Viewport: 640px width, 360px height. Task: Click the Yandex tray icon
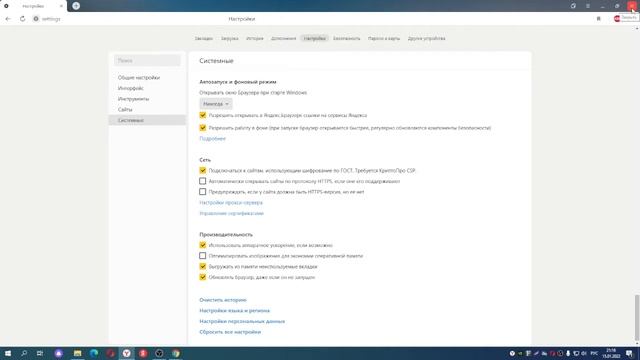[x=512, y=353]
